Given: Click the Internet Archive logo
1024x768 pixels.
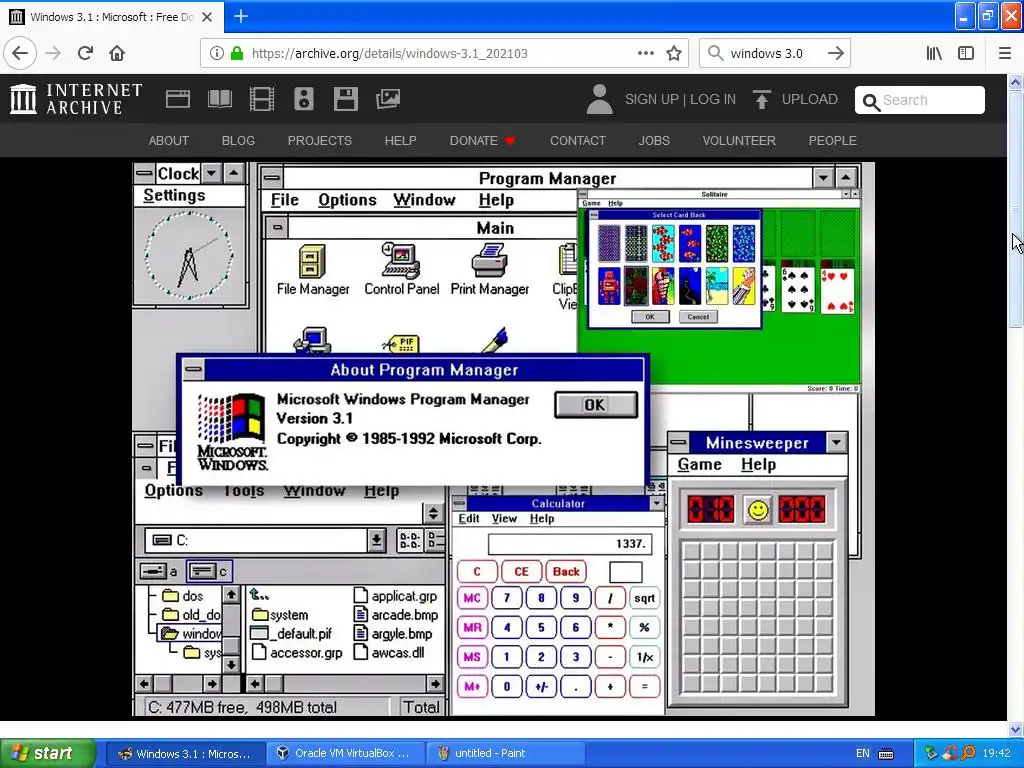Looking at the screenshot, I should click(x=76, y=99).
